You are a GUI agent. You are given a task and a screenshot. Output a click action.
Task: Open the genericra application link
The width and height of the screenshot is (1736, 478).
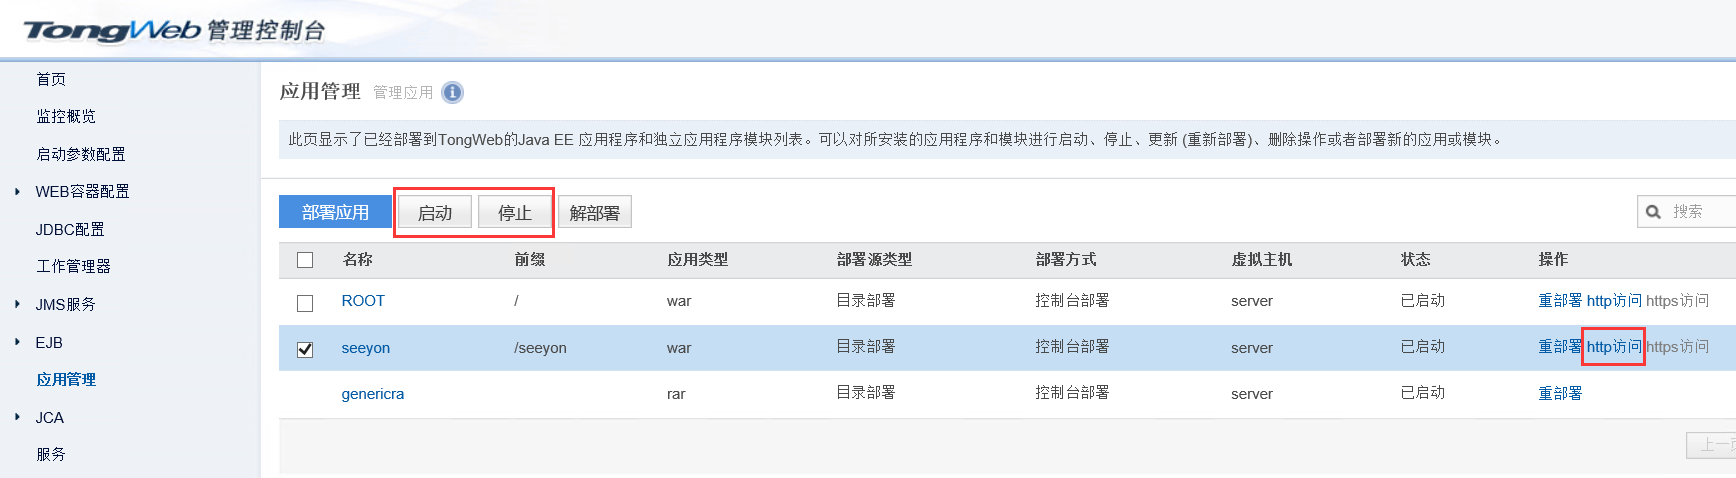pos(373,394)
